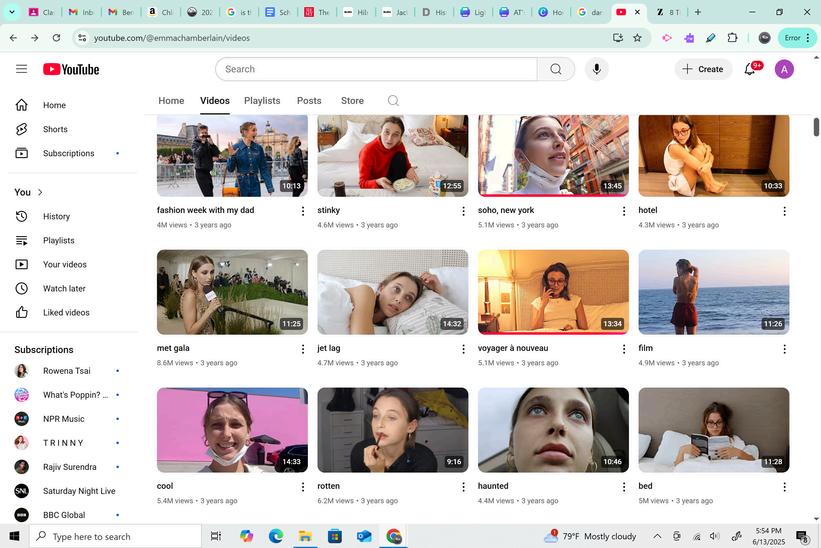Click the magnifier search button
The width and height of the screenshot is (821, 548).
[x=555, y=69]
